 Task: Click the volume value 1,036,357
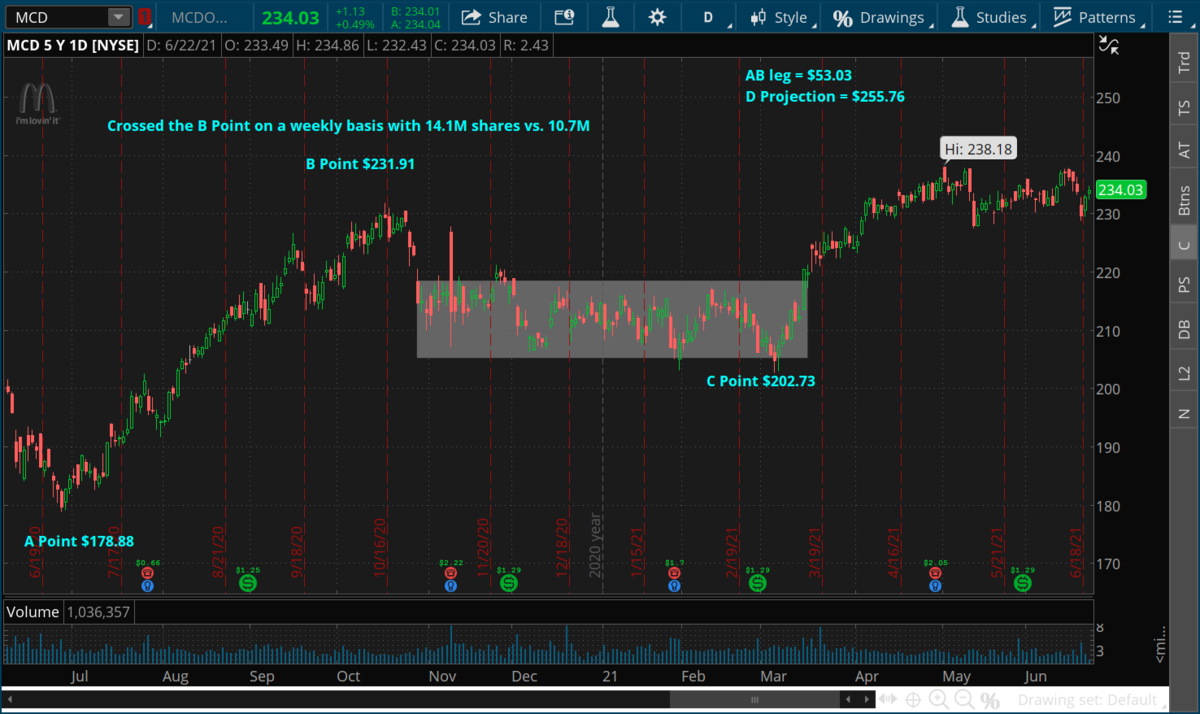coord(98,611)
